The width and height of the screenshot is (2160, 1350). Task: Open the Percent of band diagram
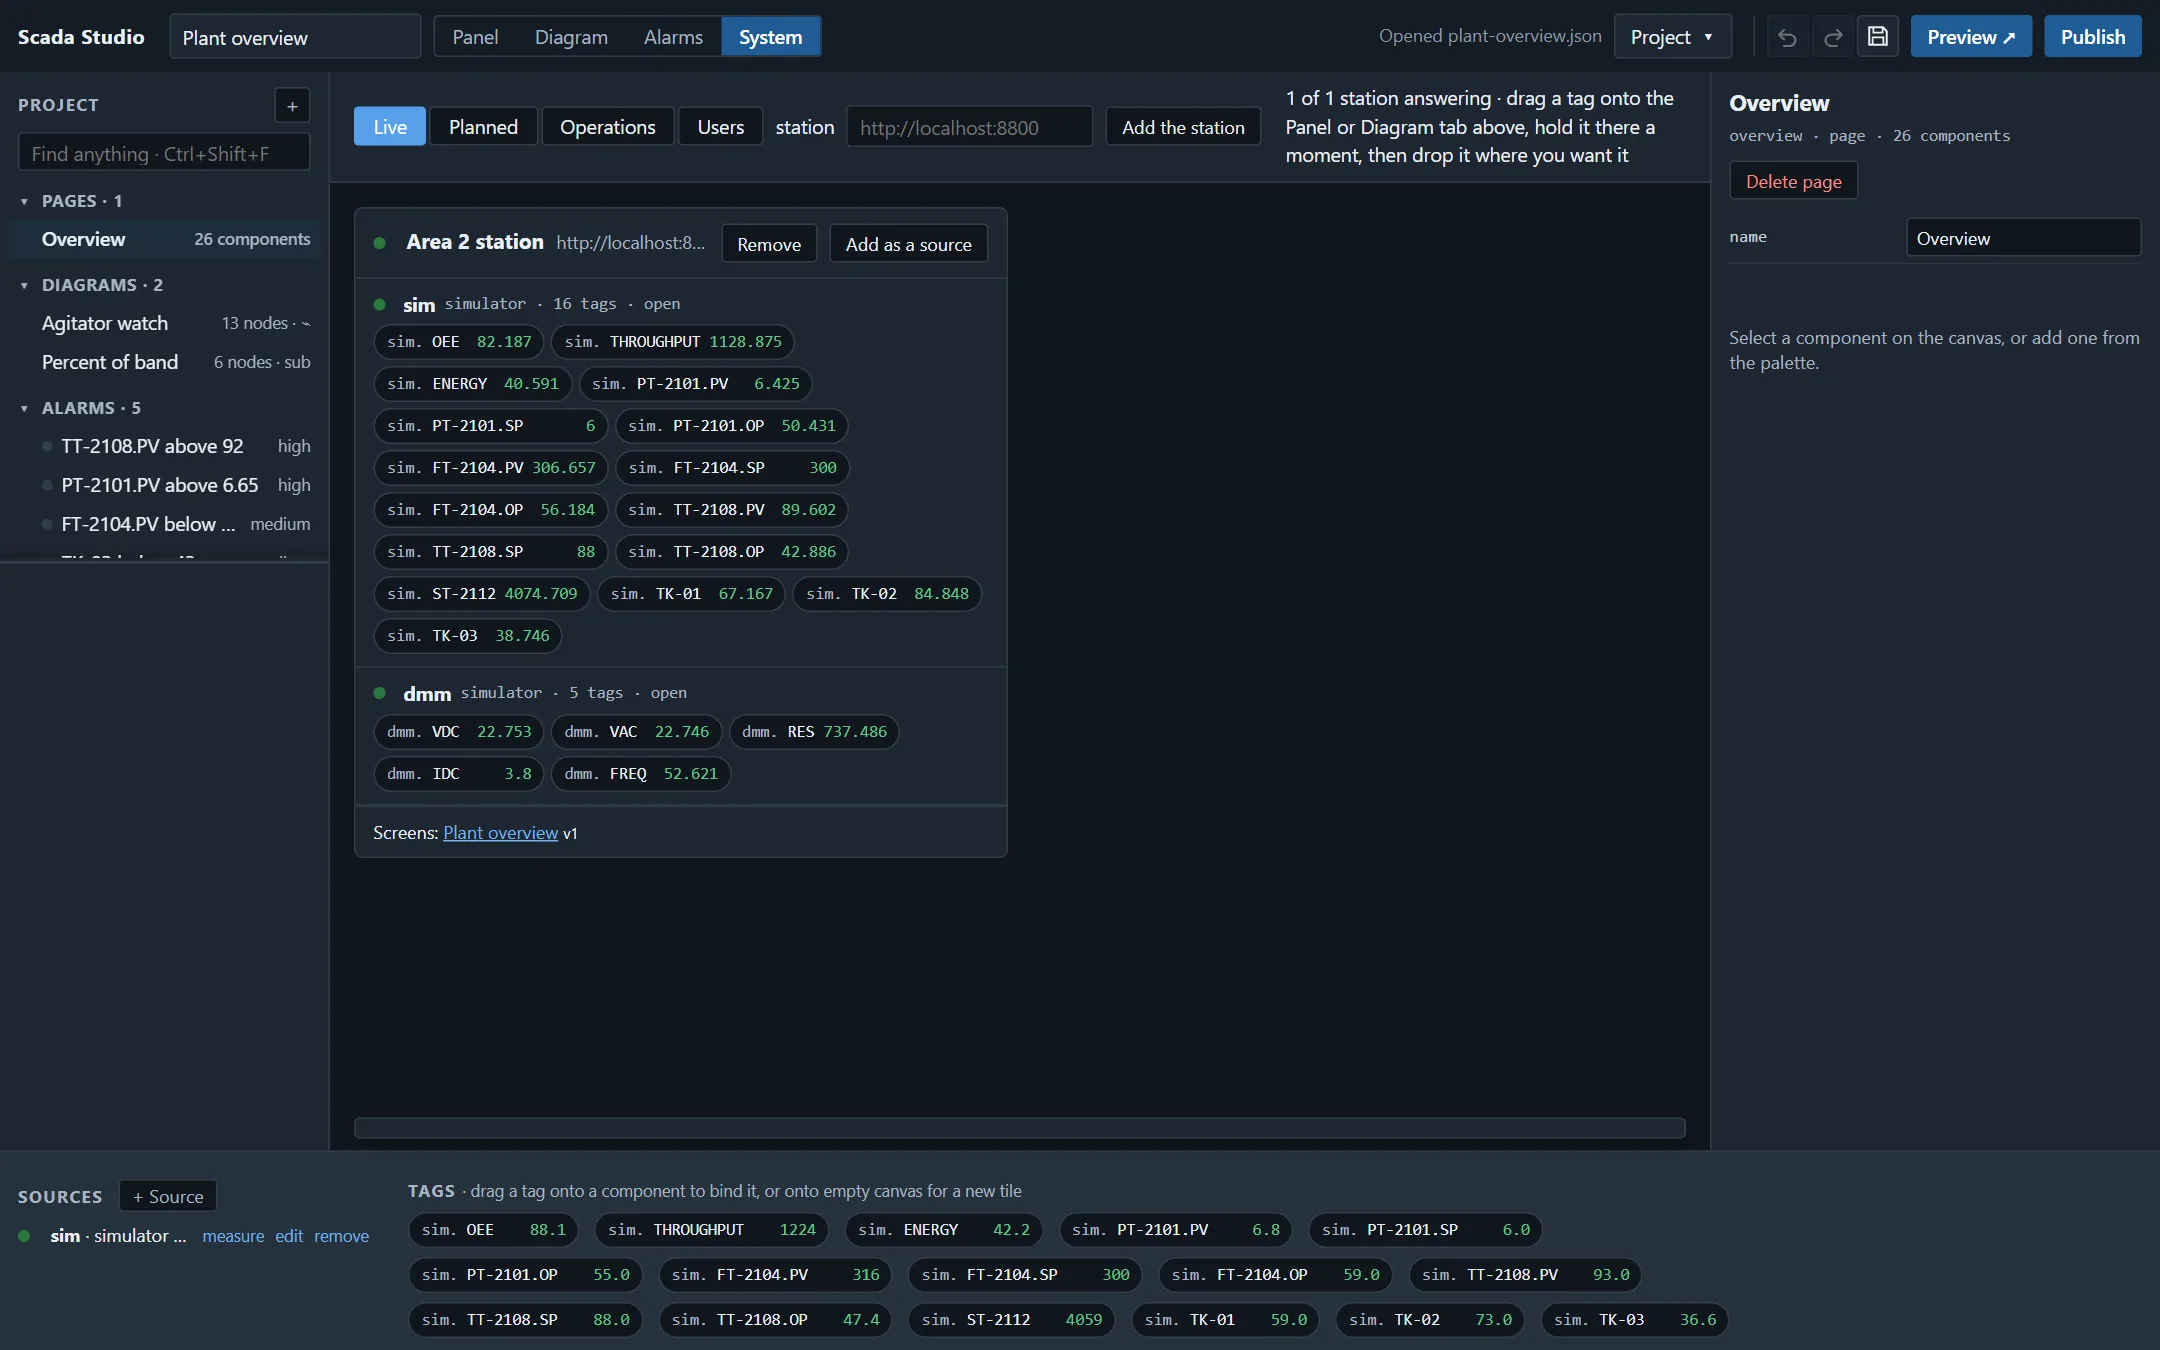(164, 362)
